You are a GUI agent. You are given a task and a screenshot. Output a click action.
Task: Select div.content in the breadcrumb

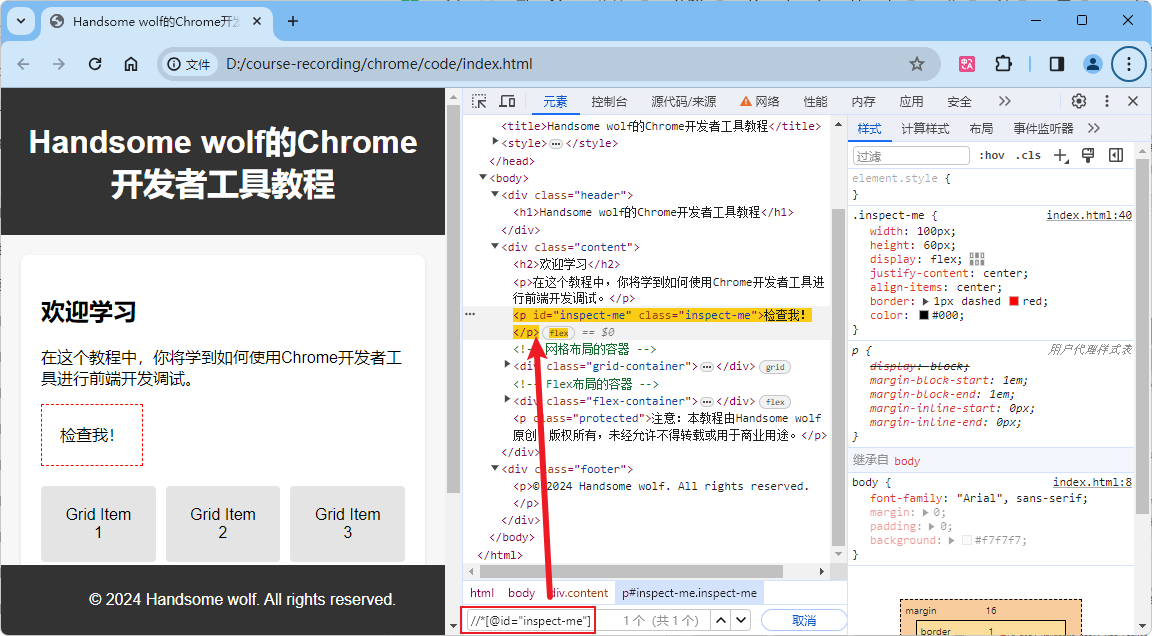(x=580, y=593)
